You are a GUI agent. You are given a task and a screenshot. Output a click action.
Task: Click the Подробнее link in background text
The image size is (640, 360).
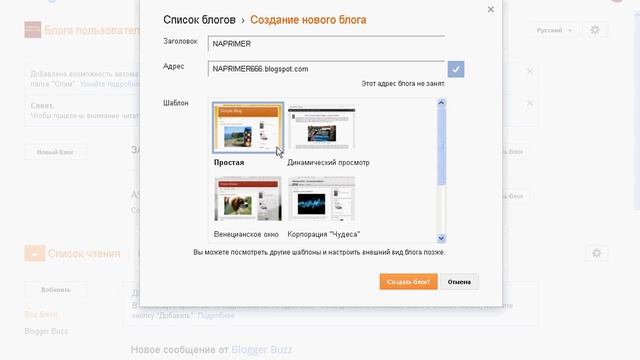click(x=216, y=316)
